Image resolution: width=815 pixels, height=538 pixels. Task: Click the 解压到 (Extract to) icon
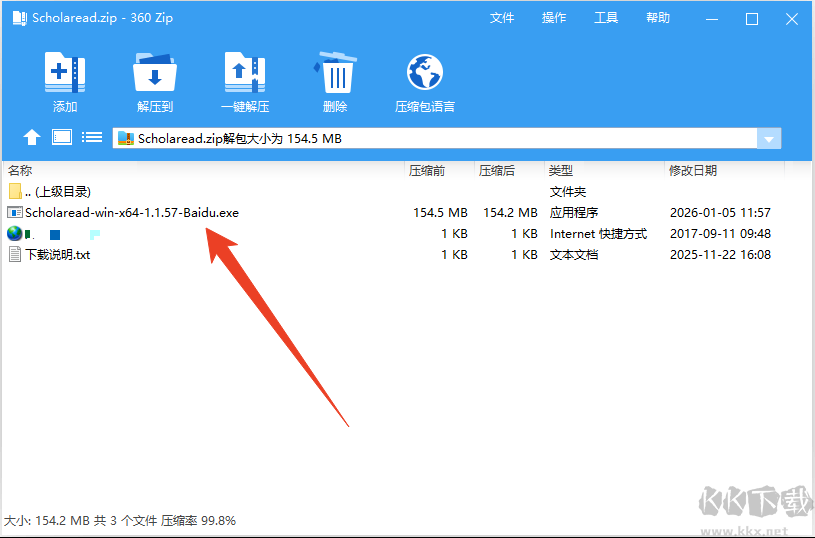pos(155,72)
